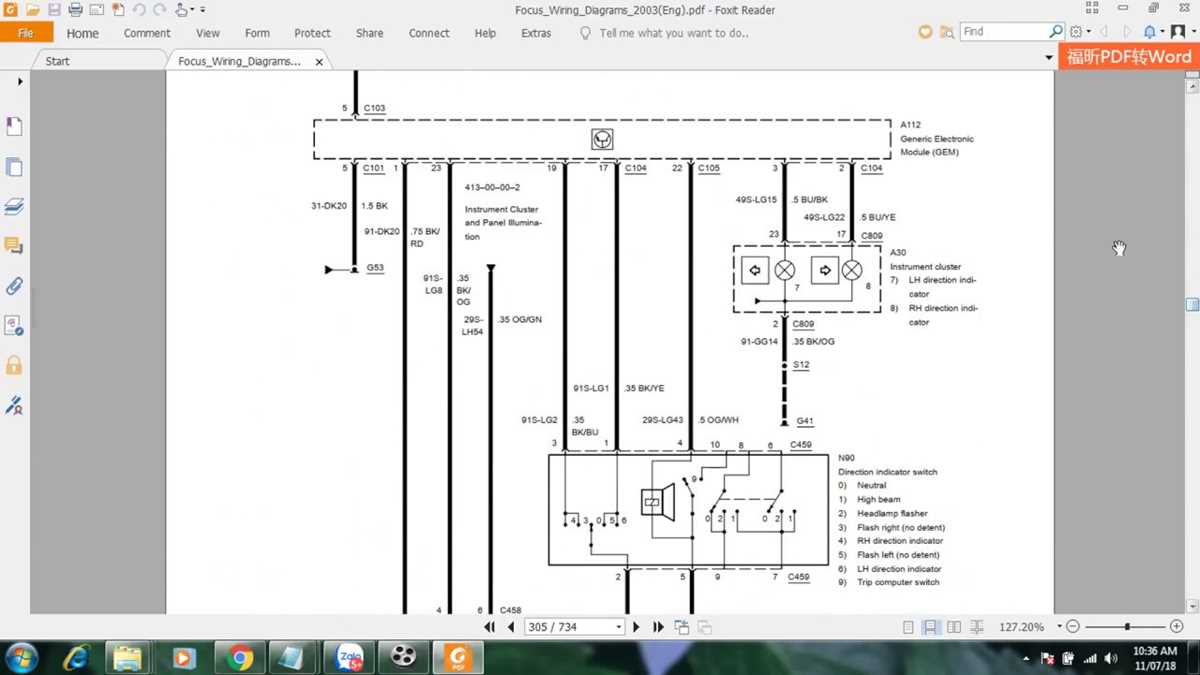Close the Focus_Wiring_Diagrams document tab
This screenshot has width=1200, height=675.
[319, 62]
